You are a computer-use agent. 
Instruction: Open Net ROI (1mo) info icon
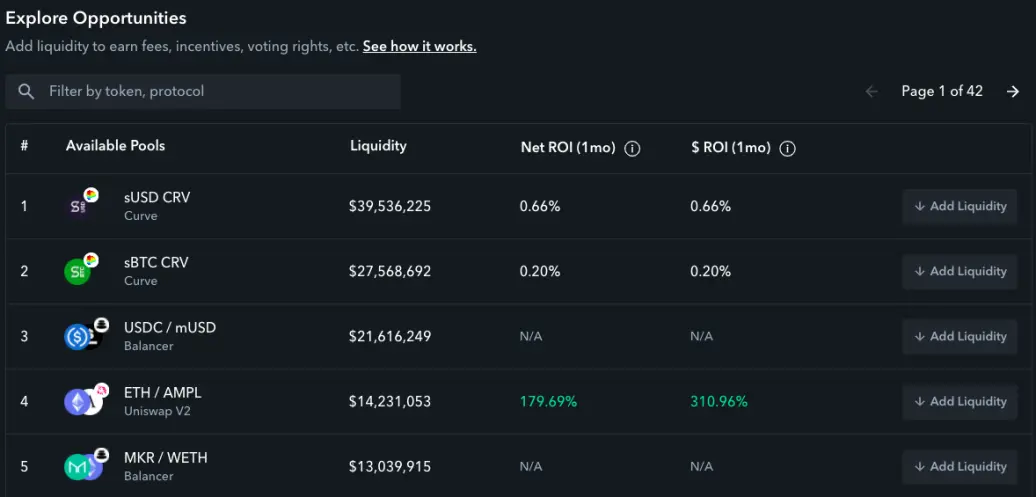click(x=632, y=149)
